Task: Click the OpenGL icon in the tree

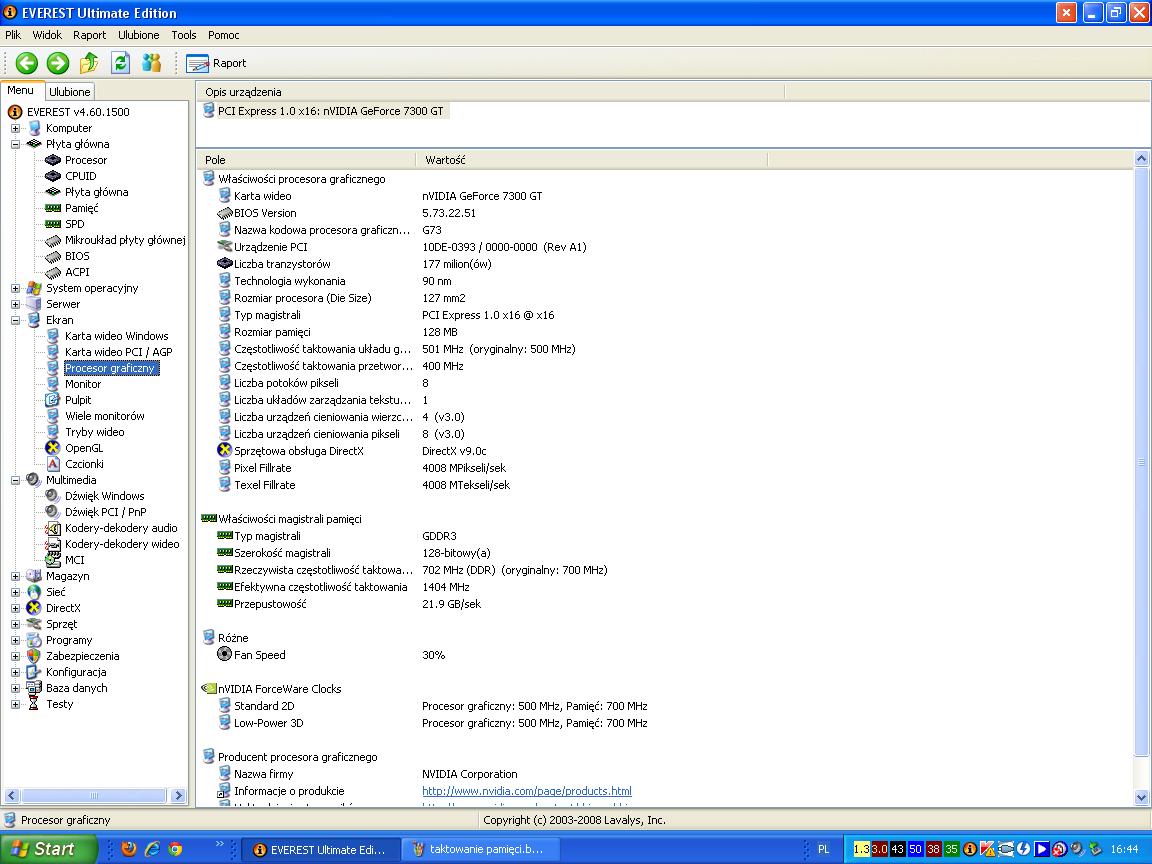Action: [x=53, y=448]
